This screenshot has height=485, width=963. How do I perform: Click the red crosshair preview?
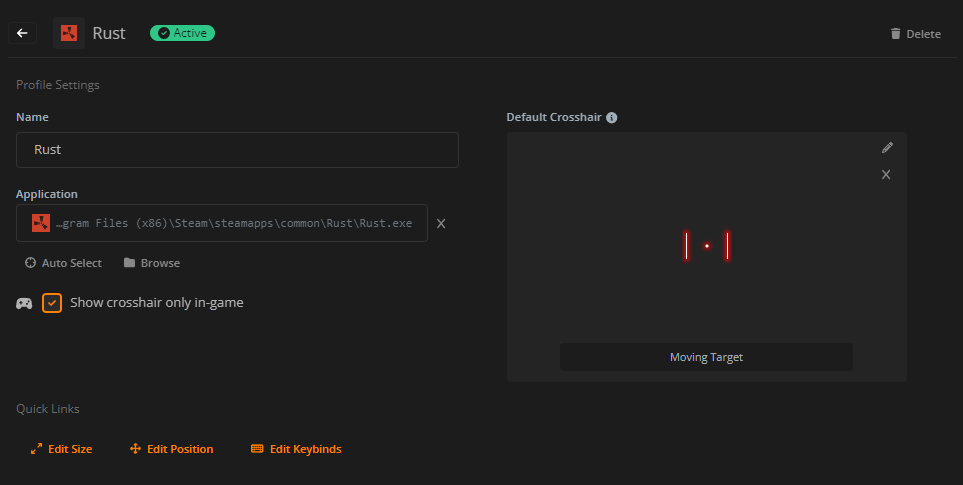click(707, 246)
